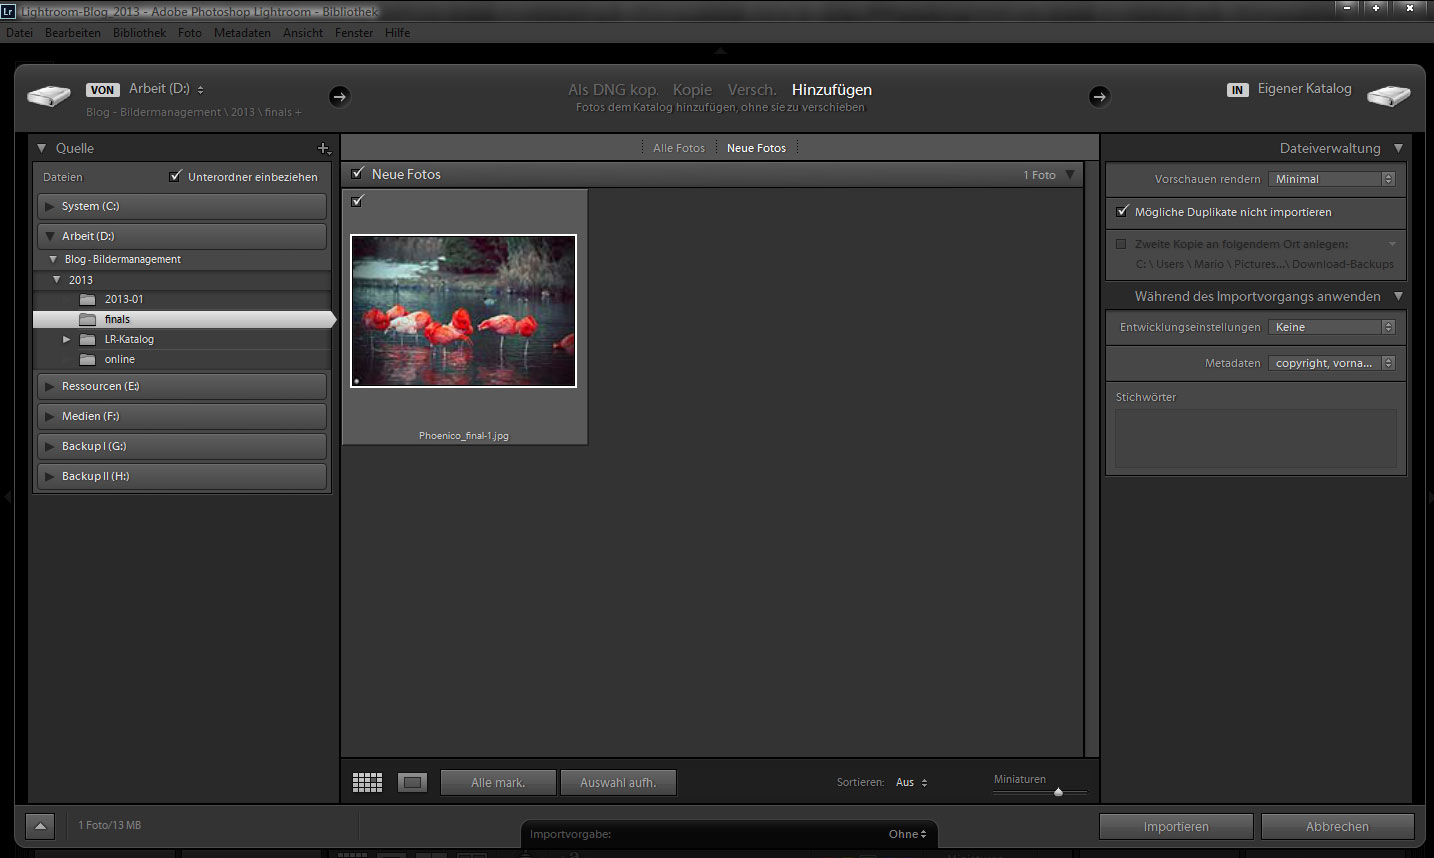
Task: Click the plus icon in Quelle panel
Action: tap(323, 148)
